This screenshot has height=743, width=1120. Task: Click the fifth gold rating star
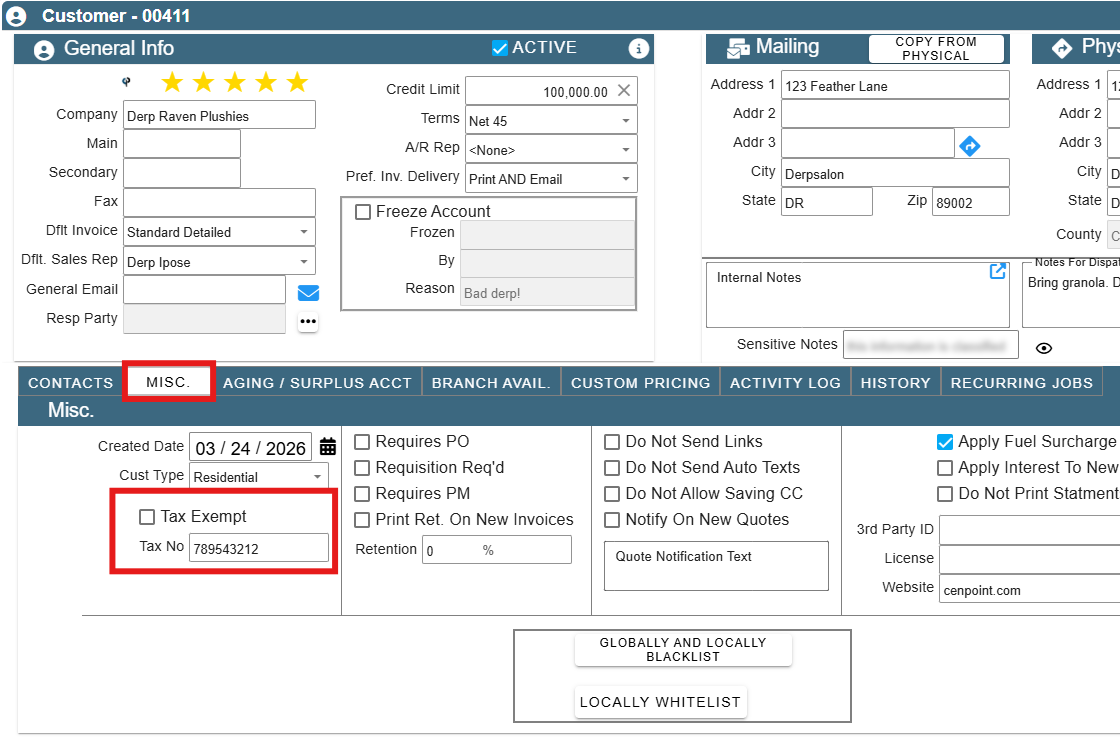pos(297,82)
